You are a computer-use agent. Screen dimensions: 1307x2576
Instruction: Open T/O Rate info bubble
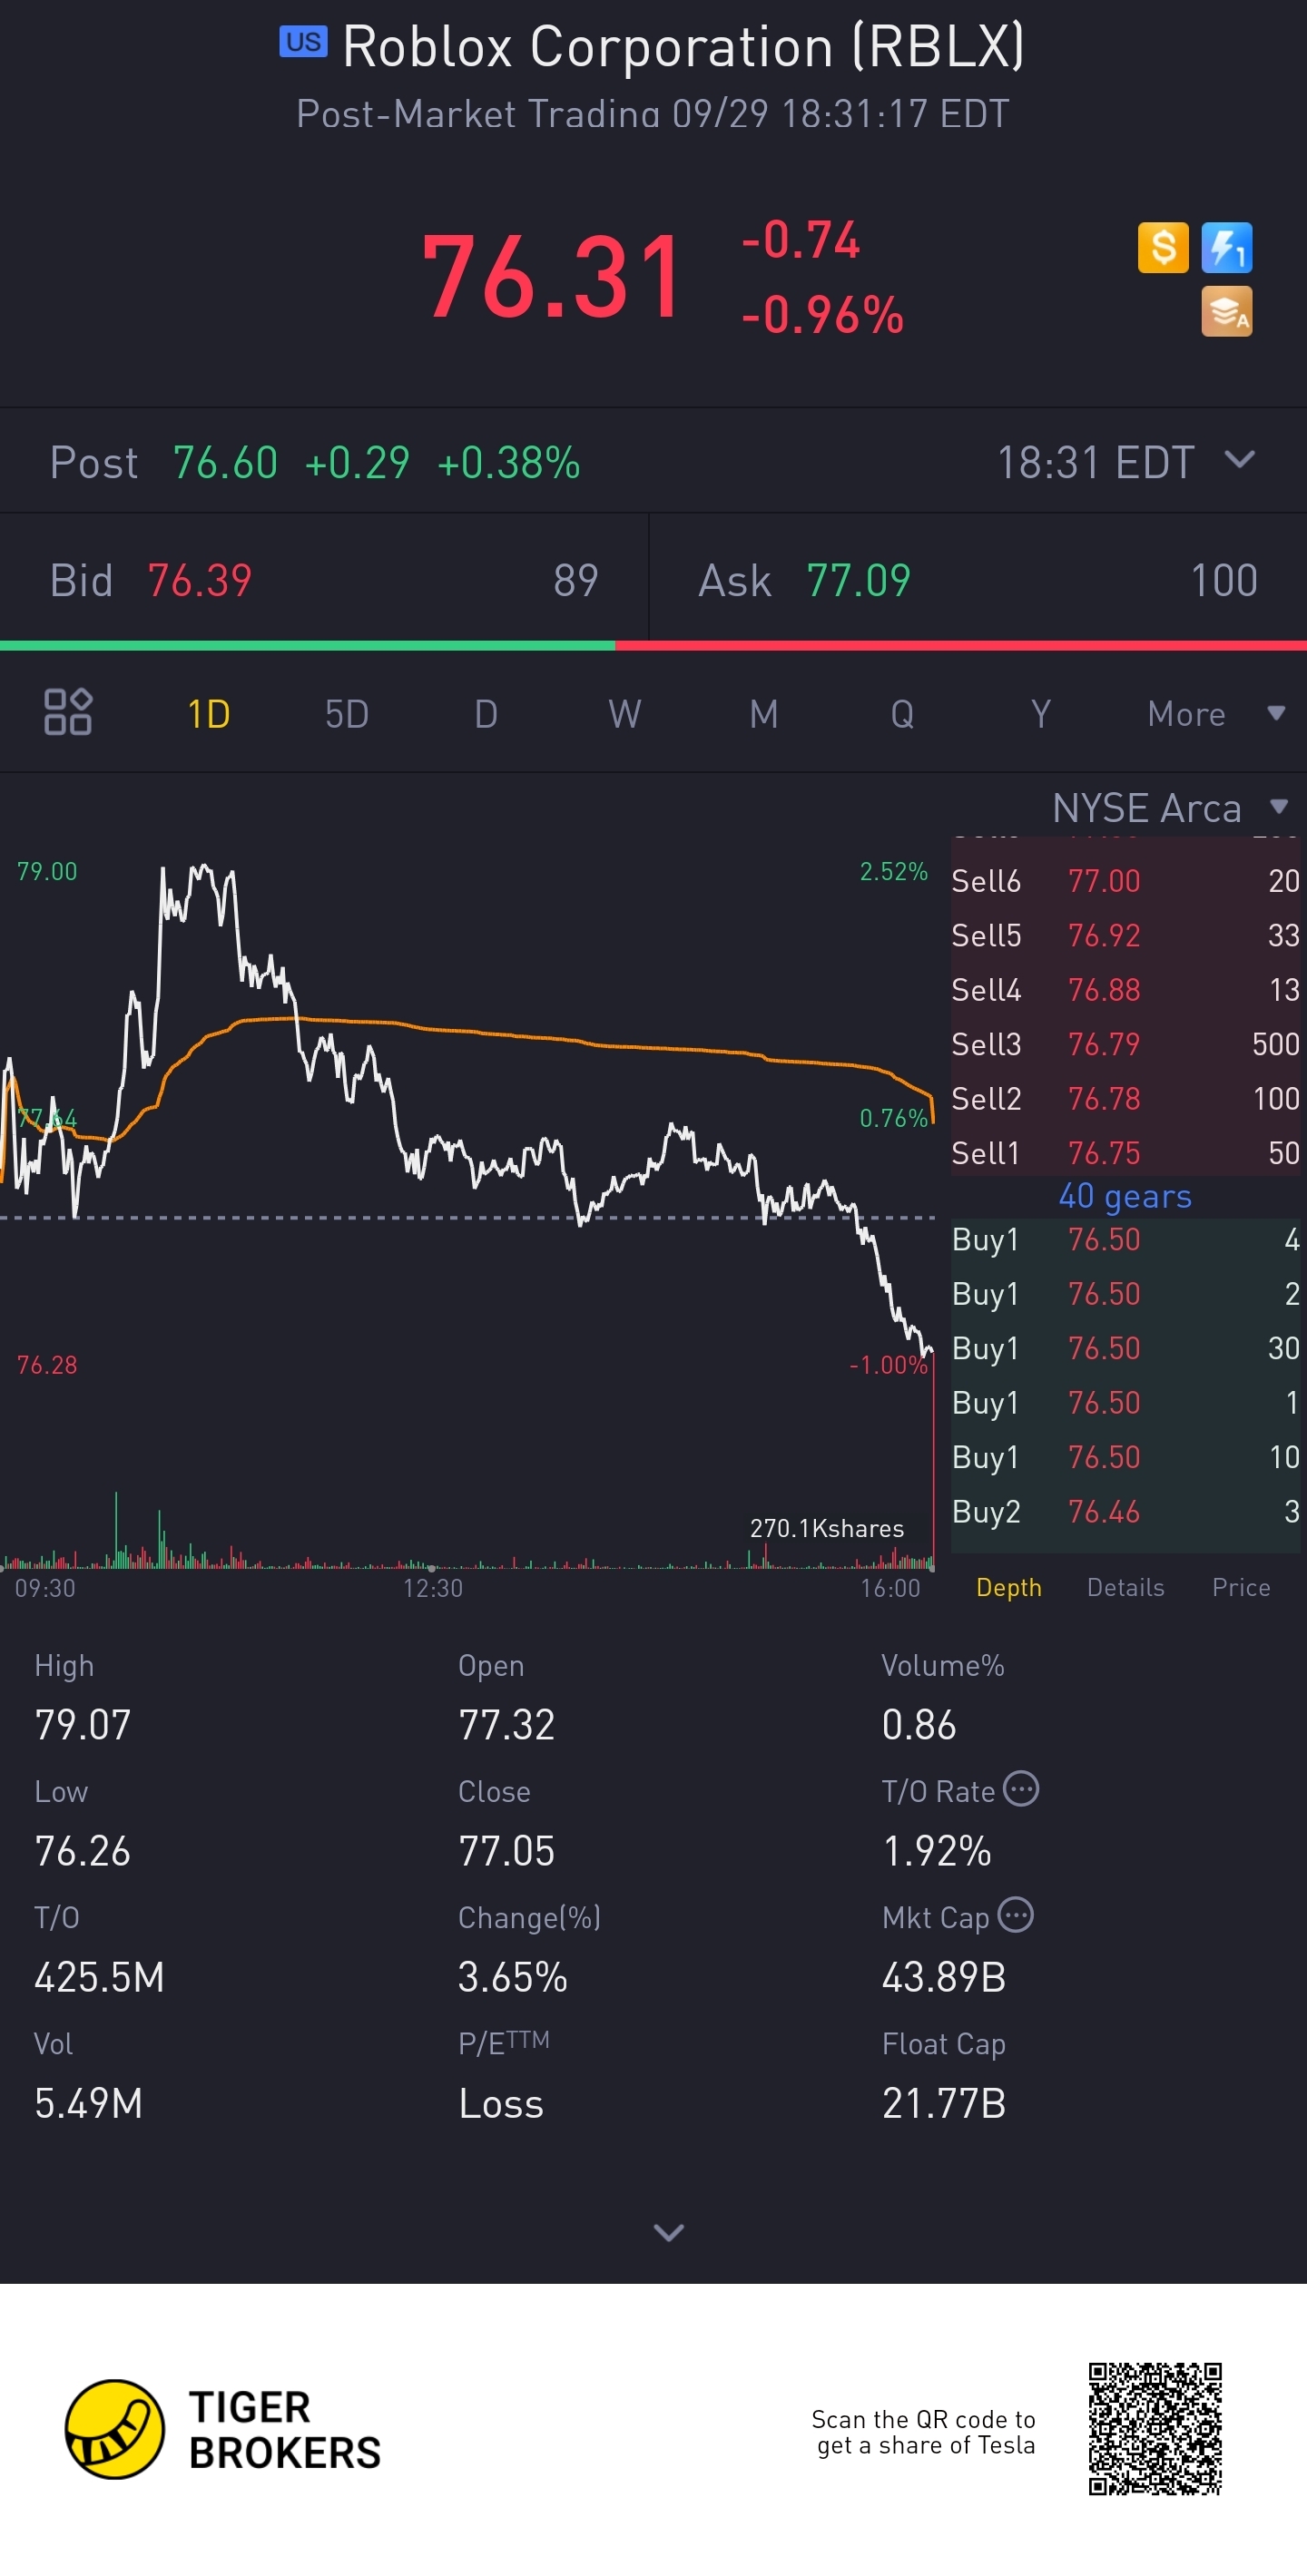[1021, 1788]
